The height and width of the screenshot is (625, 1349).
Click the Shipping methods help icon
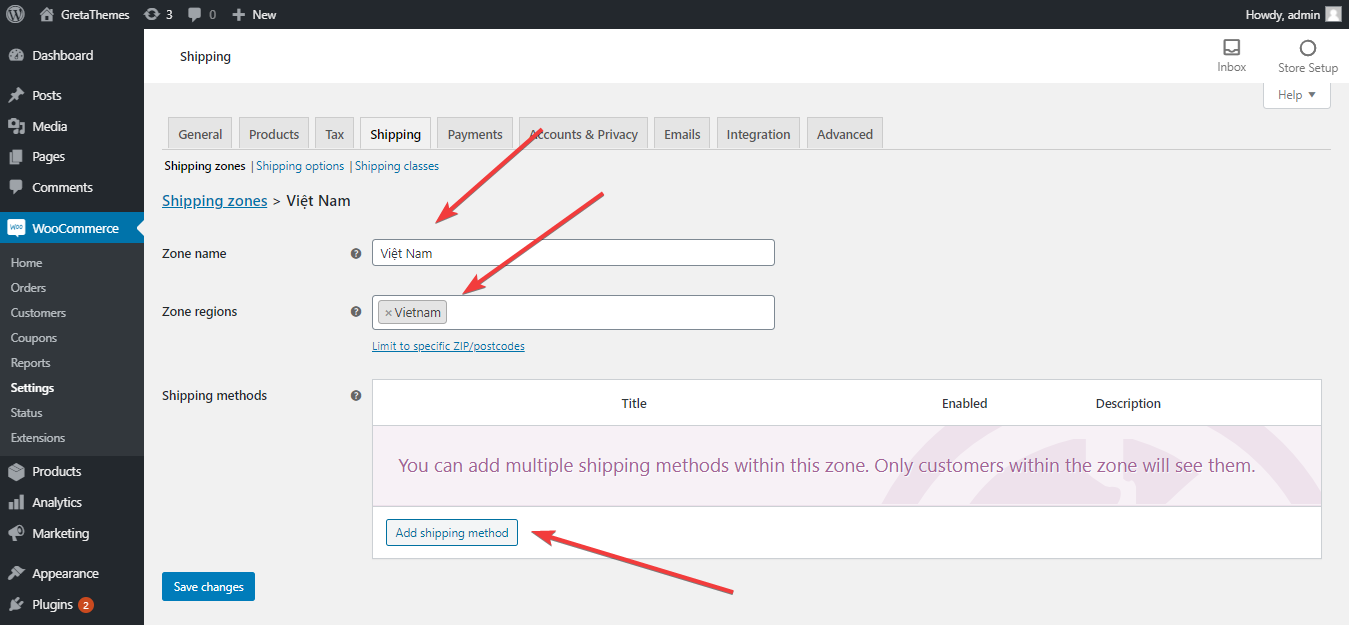pyautogui.click(x=356, y=396)
